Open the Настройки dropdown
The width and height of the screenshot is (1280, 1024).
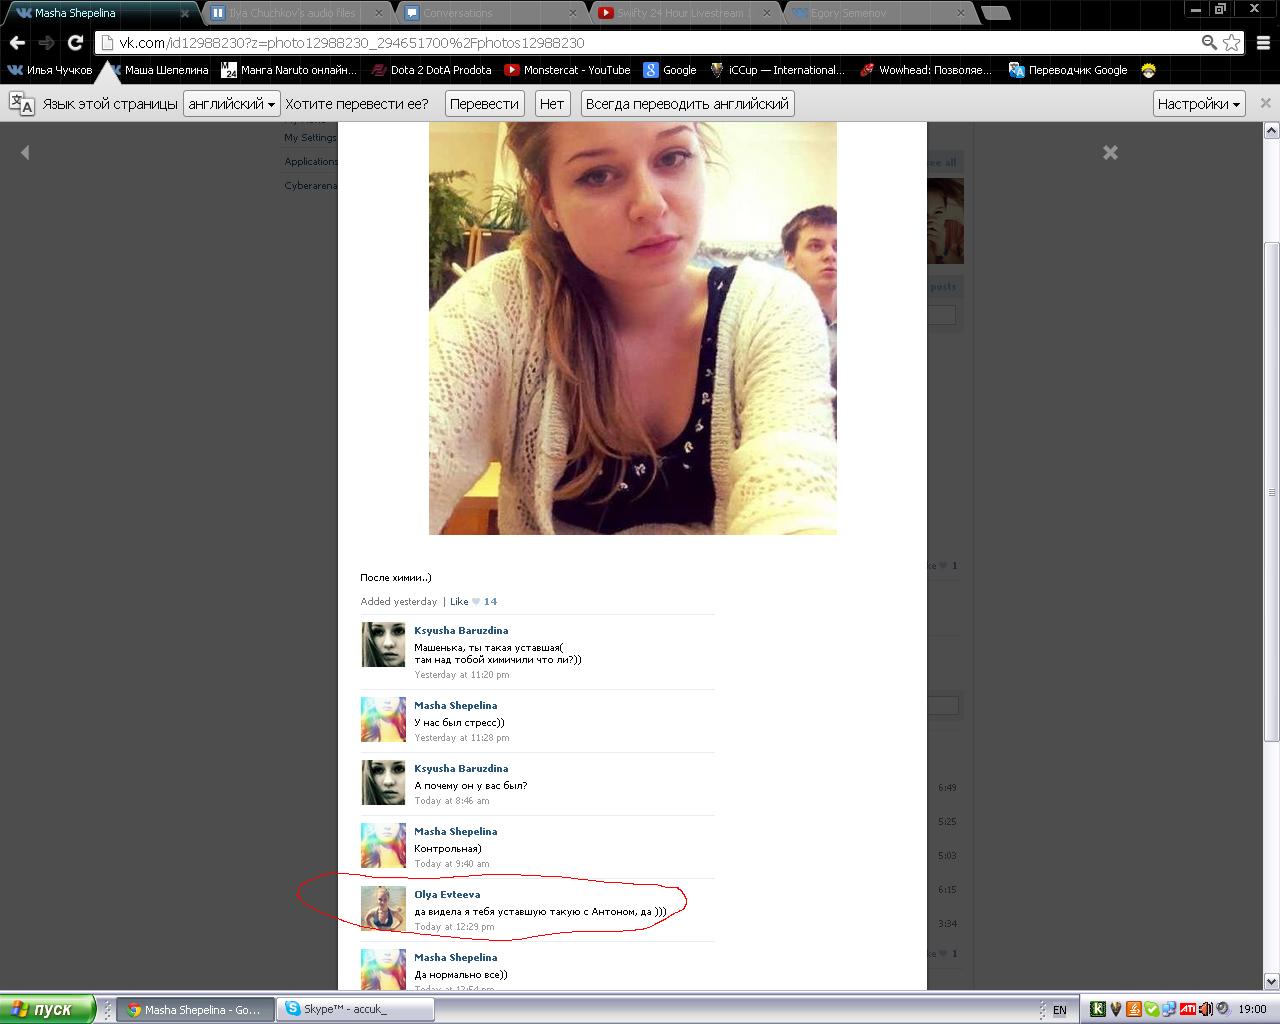(x=1199, y=104)
